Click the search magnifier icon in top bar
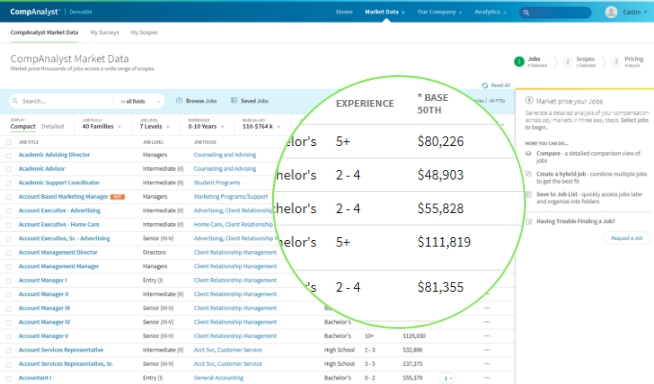Image resolution: width=654 pixels, height=384 pixels. (x=526, y=13)
